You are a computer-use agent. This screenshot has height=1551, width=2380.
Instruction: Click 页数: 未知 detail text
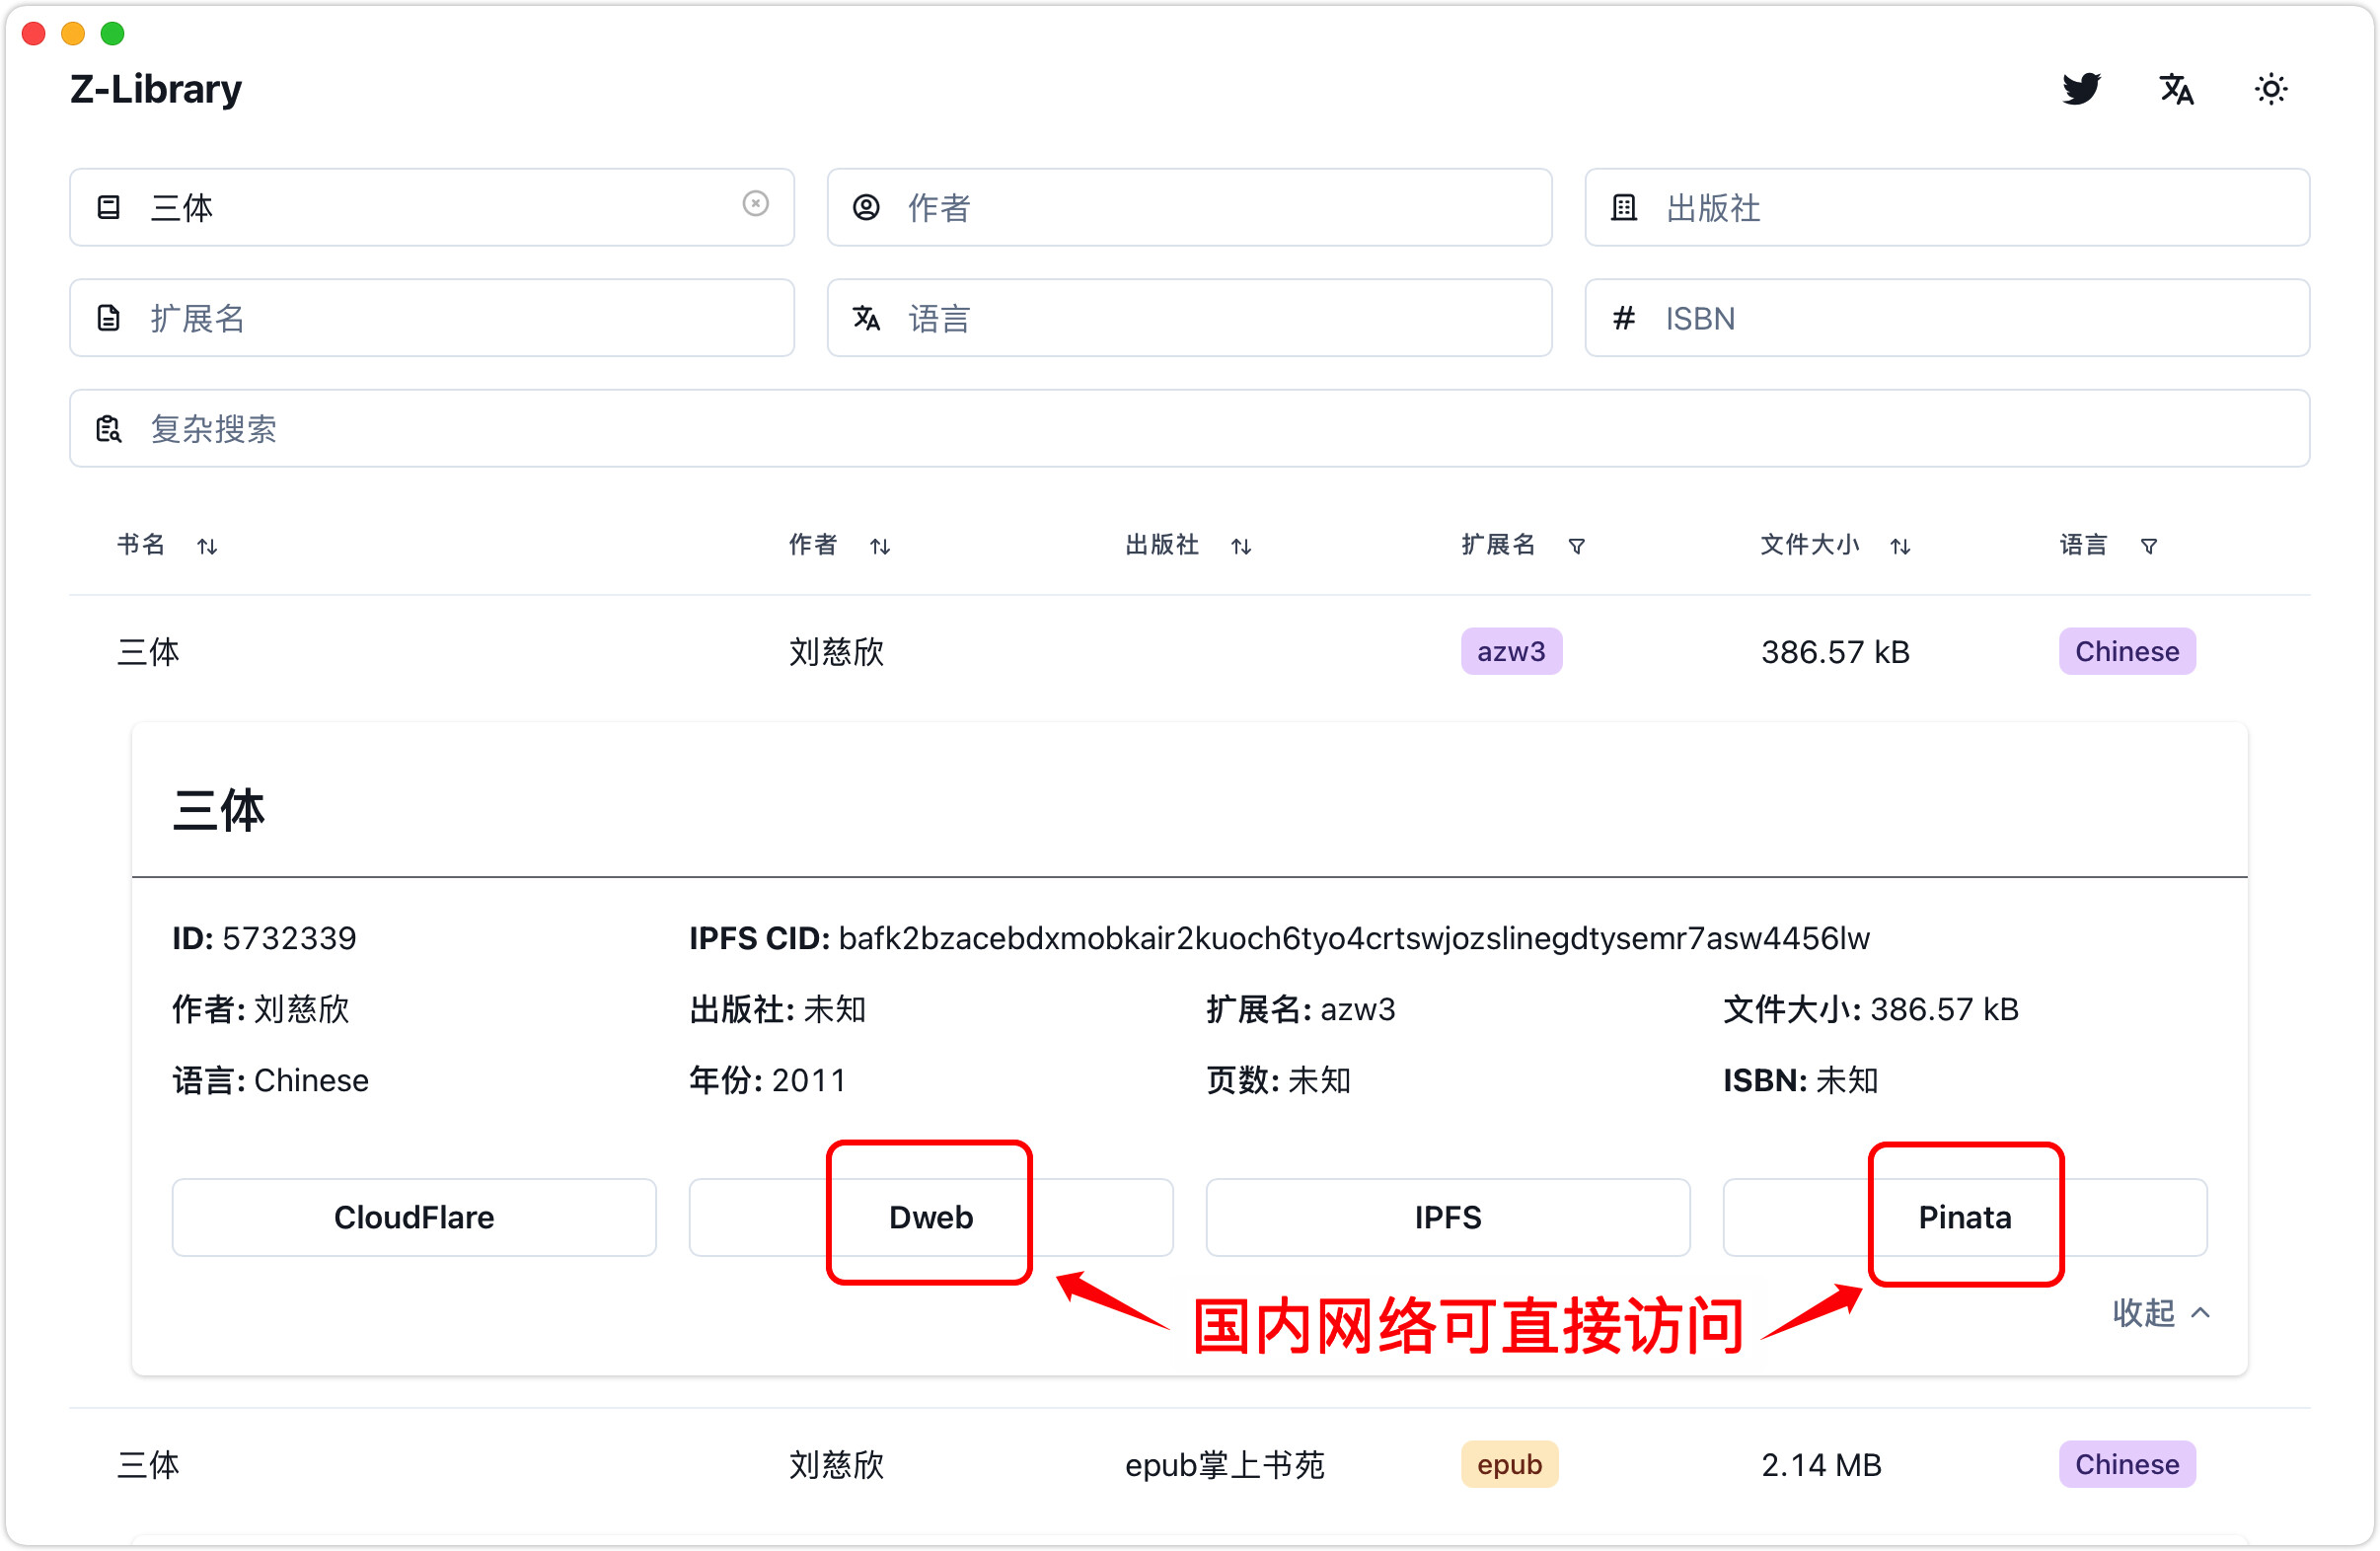[1278, 1080]
